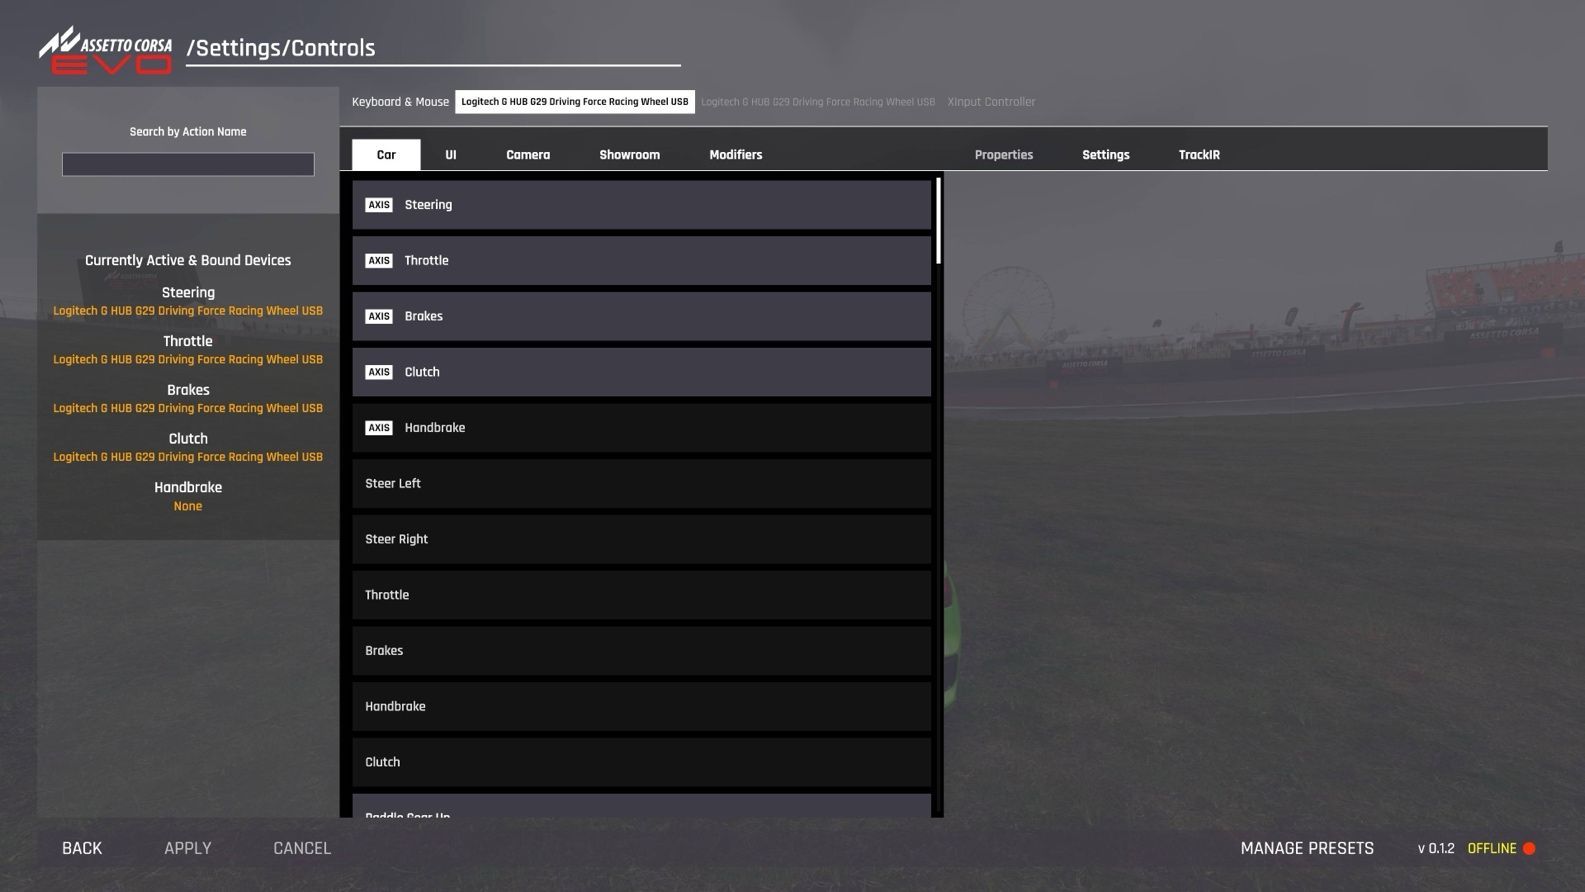Select the TrackIR tab

(x=1198, y=155)
